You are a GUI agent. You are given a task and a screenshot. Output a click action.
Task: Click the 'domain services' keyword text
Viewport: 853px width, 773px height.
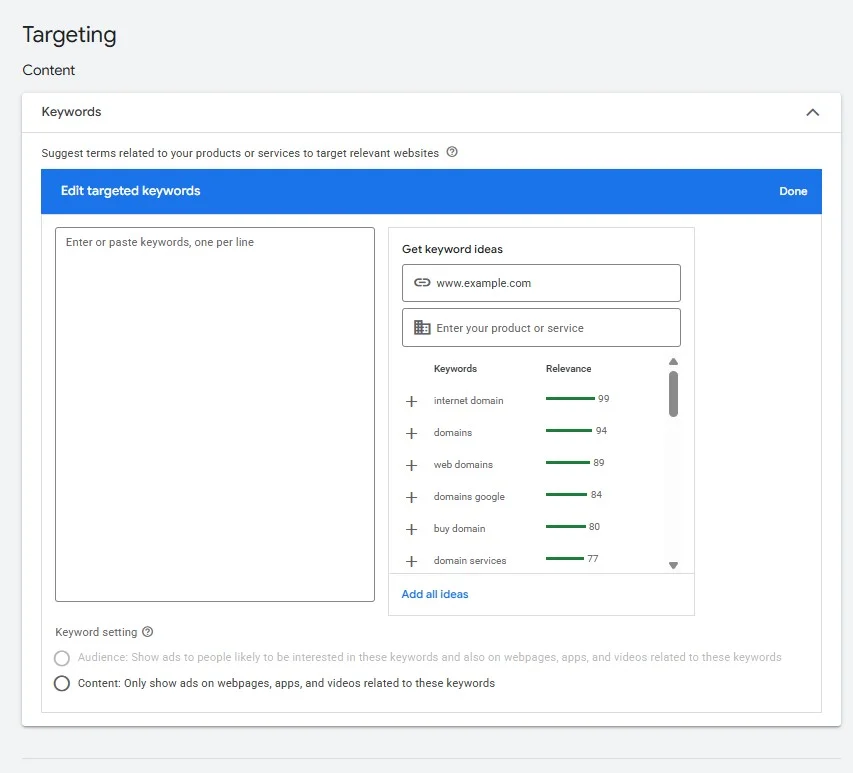(469, 560)
